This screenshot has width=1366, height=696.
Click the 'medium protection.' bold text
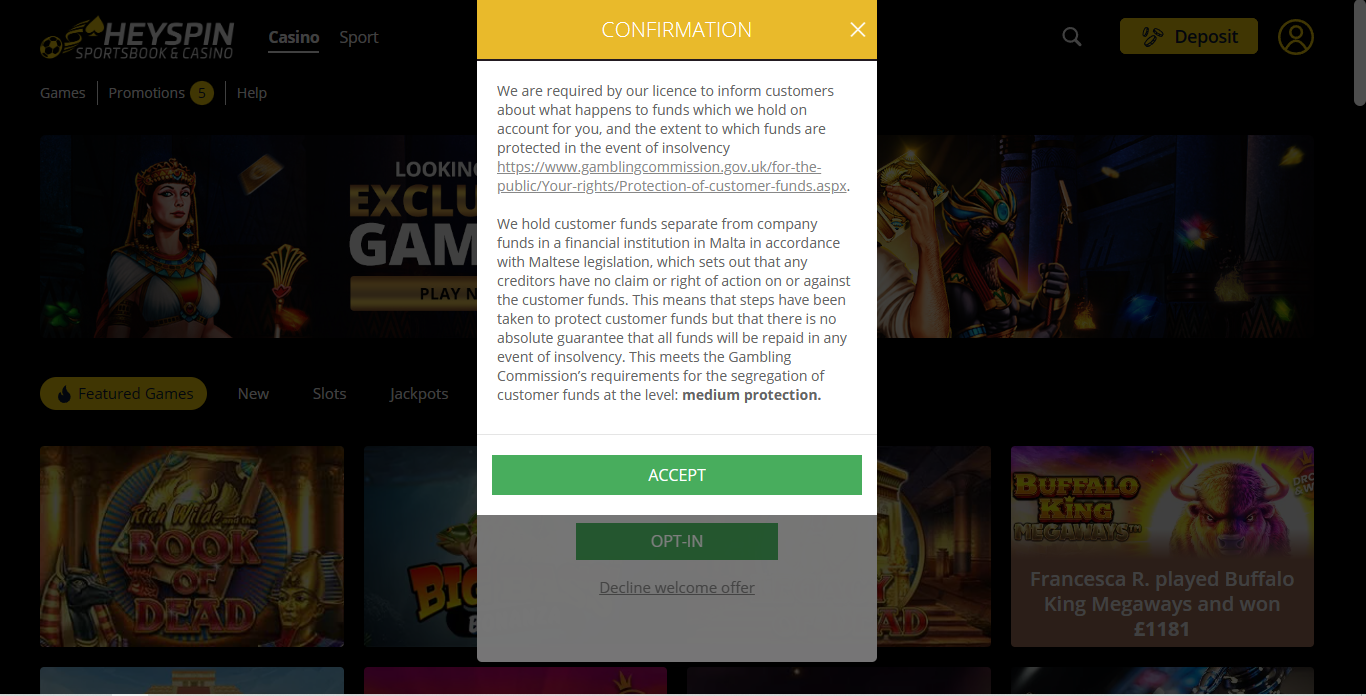point(751,395)
